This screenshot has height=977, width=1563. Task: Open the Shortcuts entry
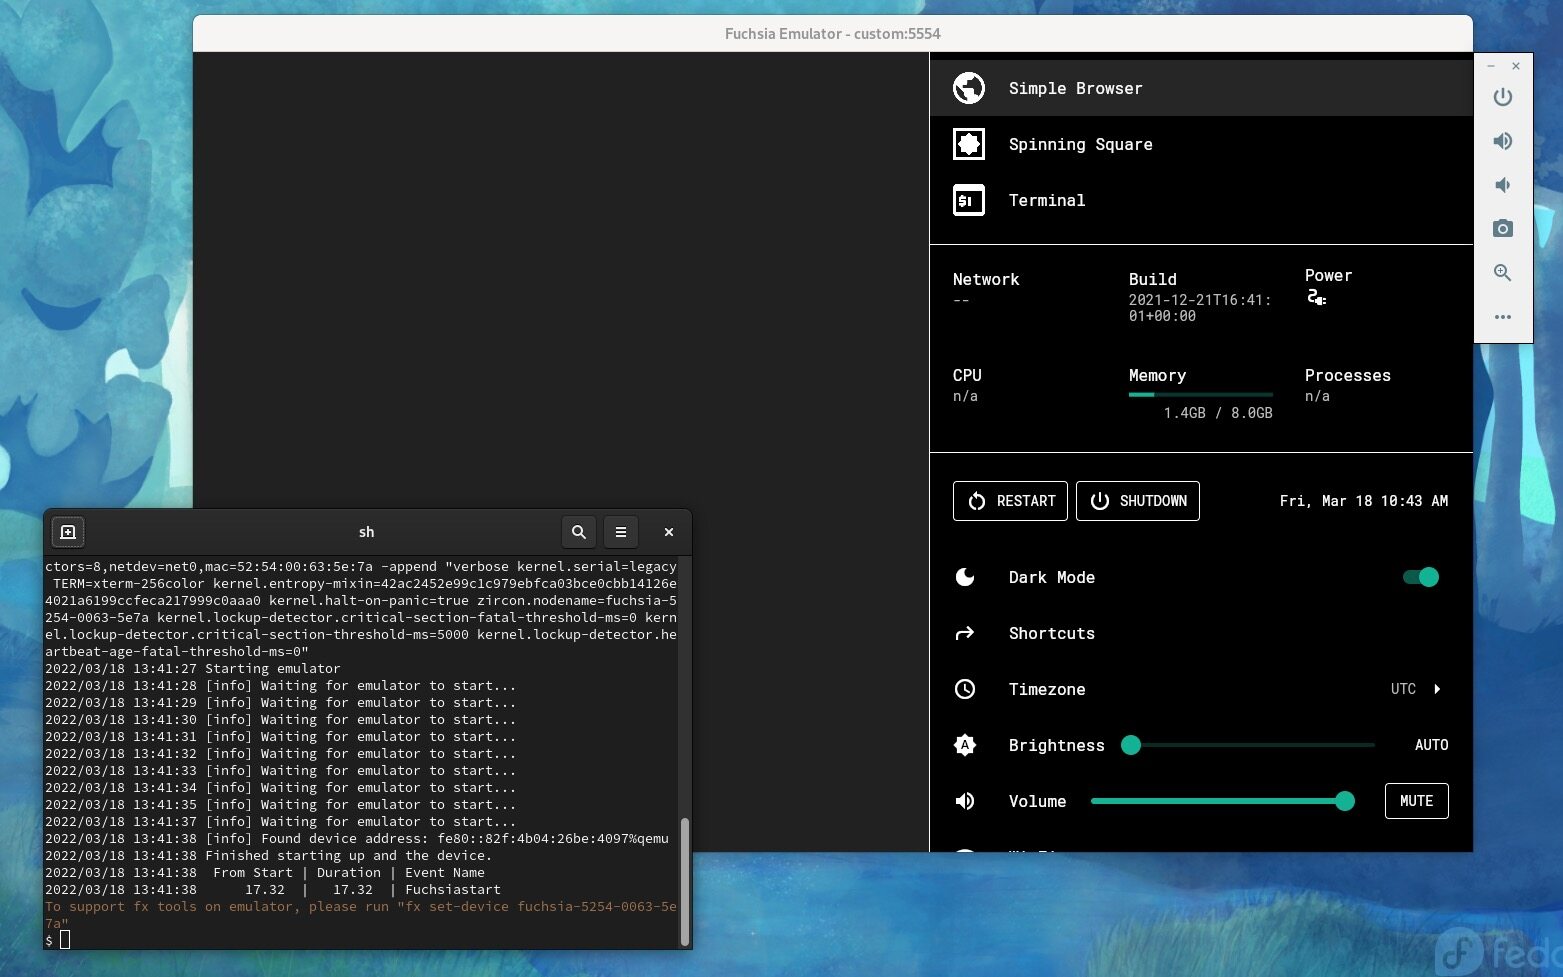[1051, 633]
